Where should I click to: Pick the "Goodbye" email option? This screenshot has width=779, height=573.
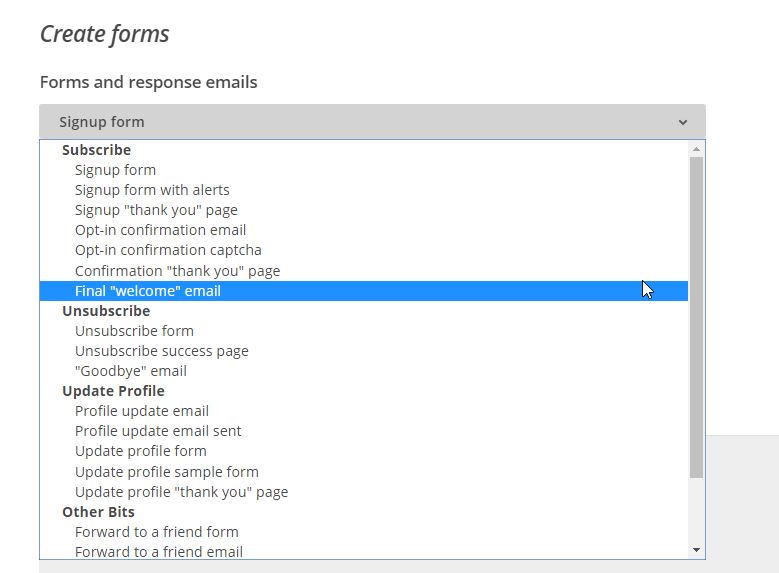131,371
